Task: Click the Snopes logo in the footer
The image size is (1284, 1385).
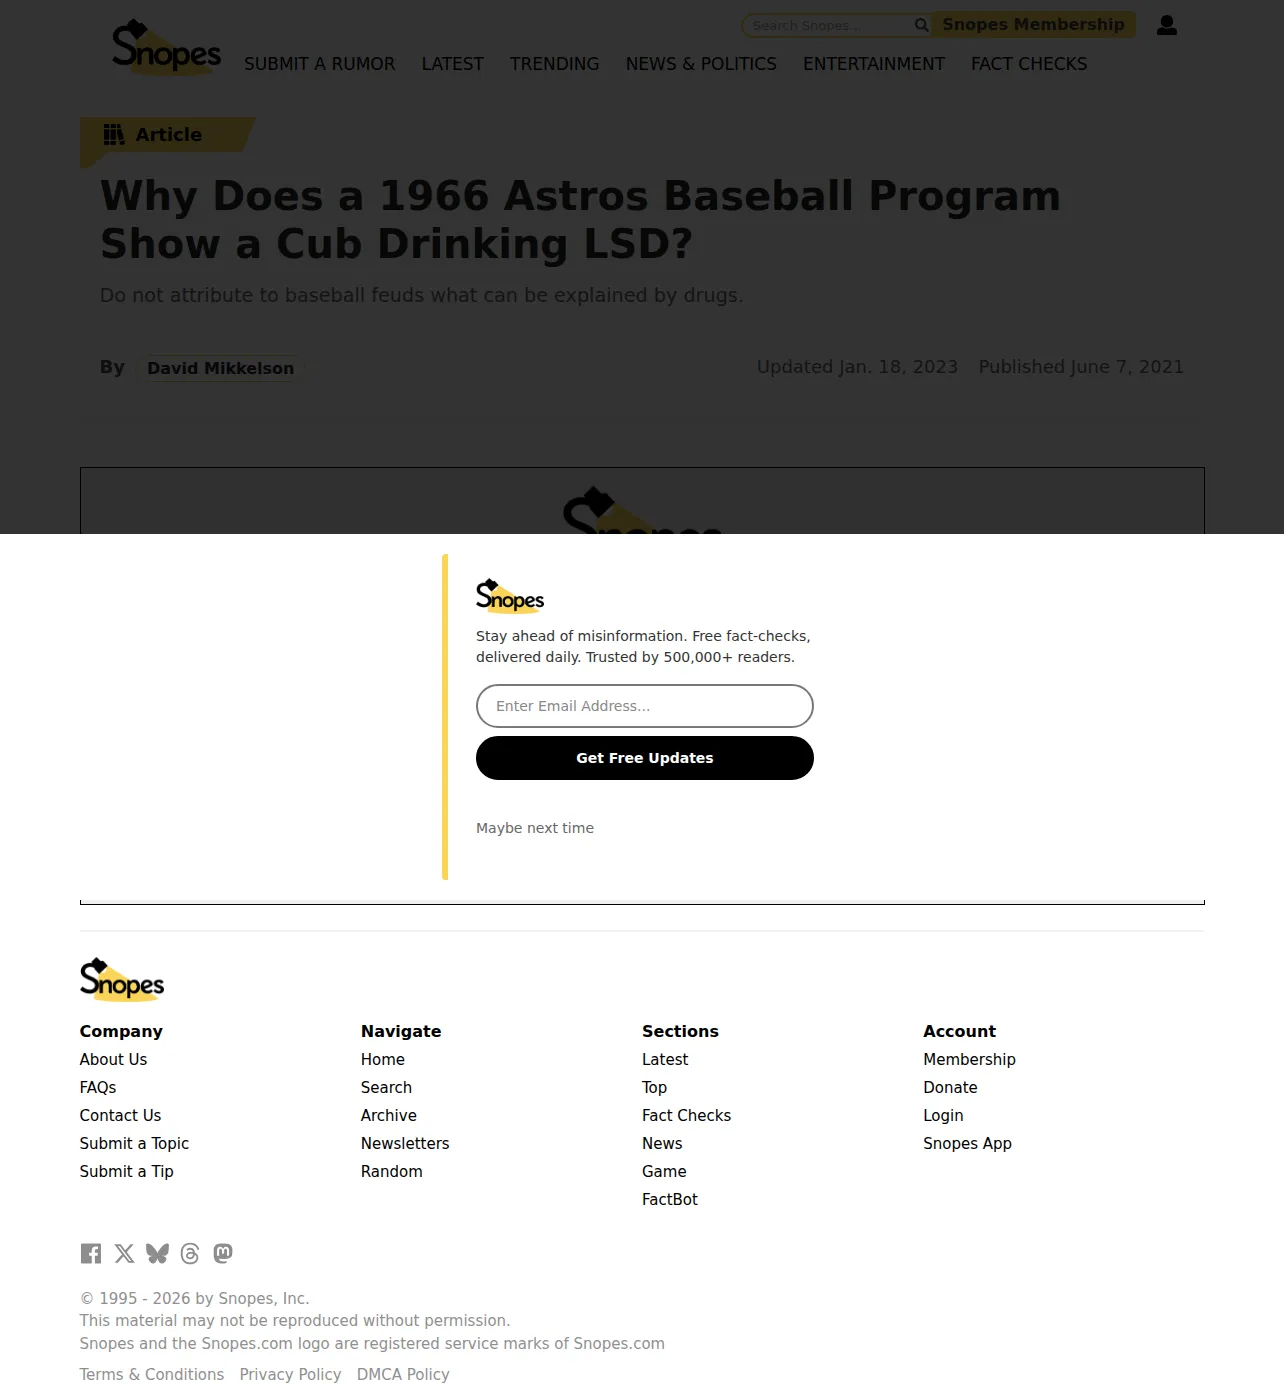Action: click(122, 980)
